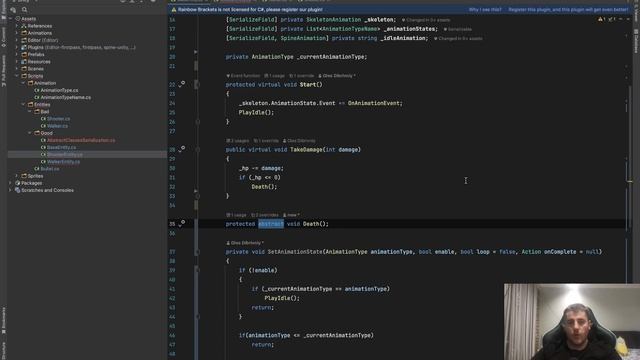Click the gutter icon beside the Death() line
The height and width of the screenshot is (360, 640).
[x=182, y=223]
